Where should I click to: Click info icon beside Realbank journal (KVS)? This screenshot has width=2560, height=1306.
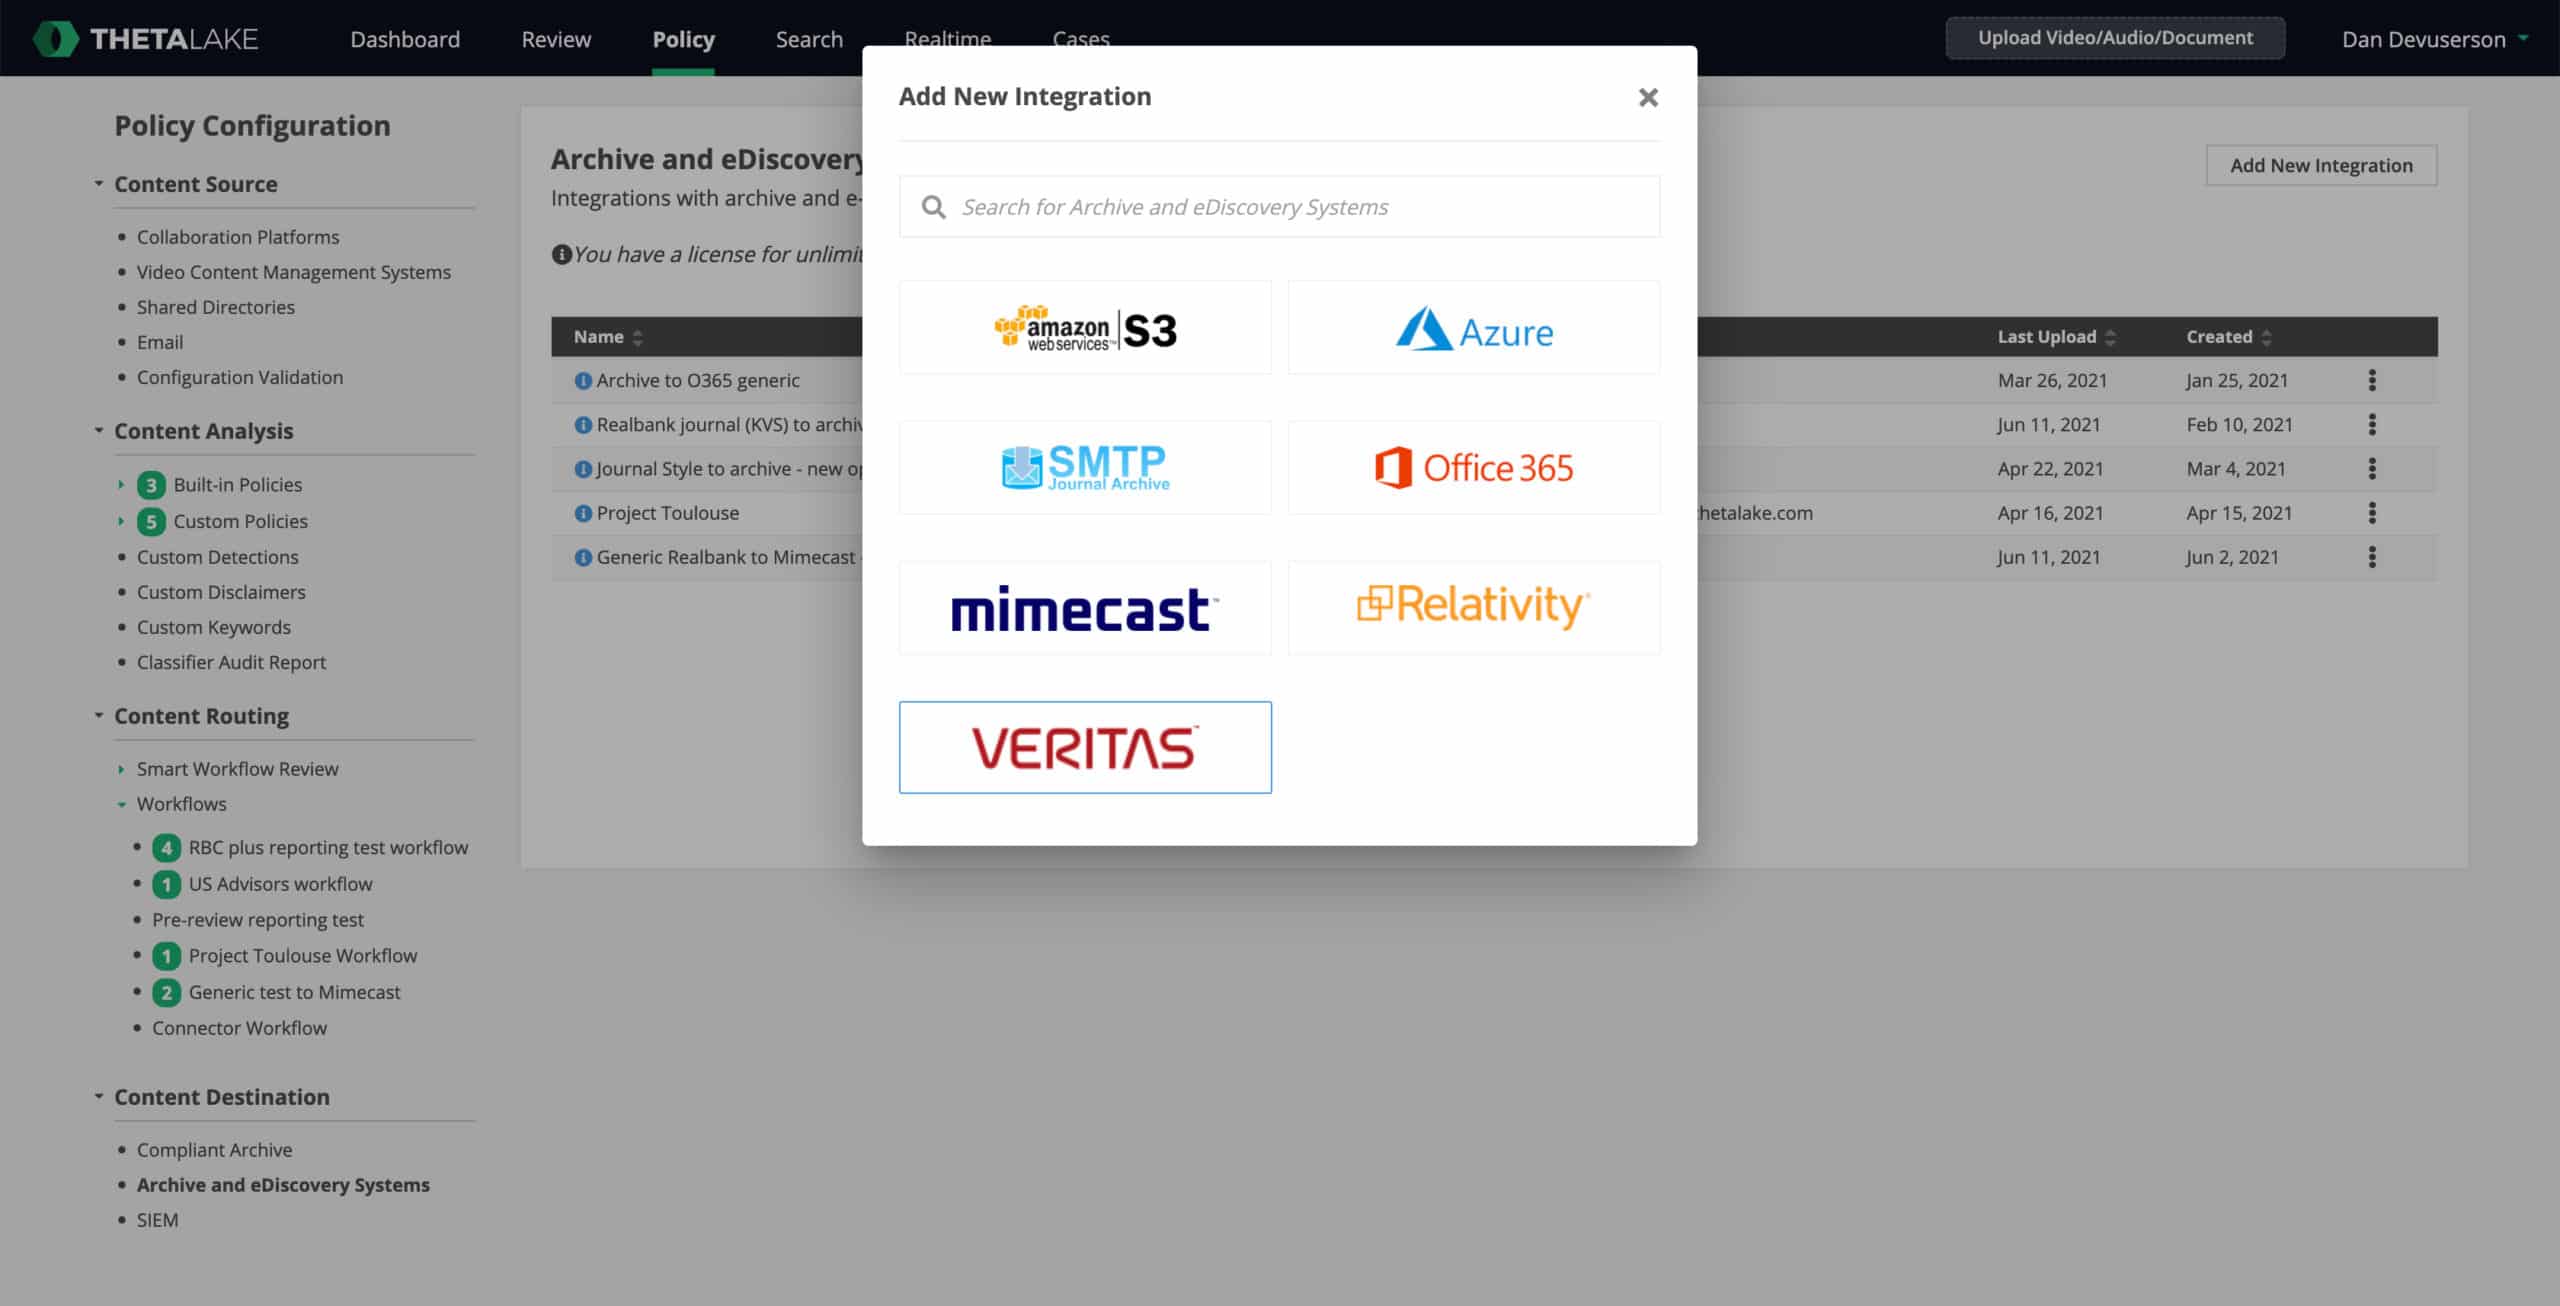tap(583, 425)
